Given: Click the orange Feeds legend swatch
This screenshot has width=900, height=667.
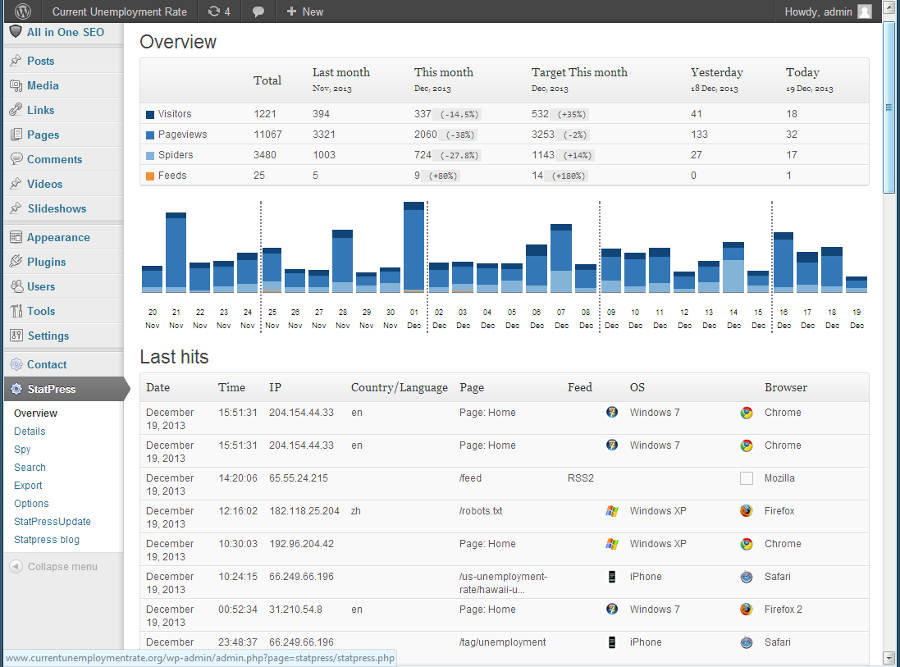Looking at the screenshot, I should click(x=150, y=176).
